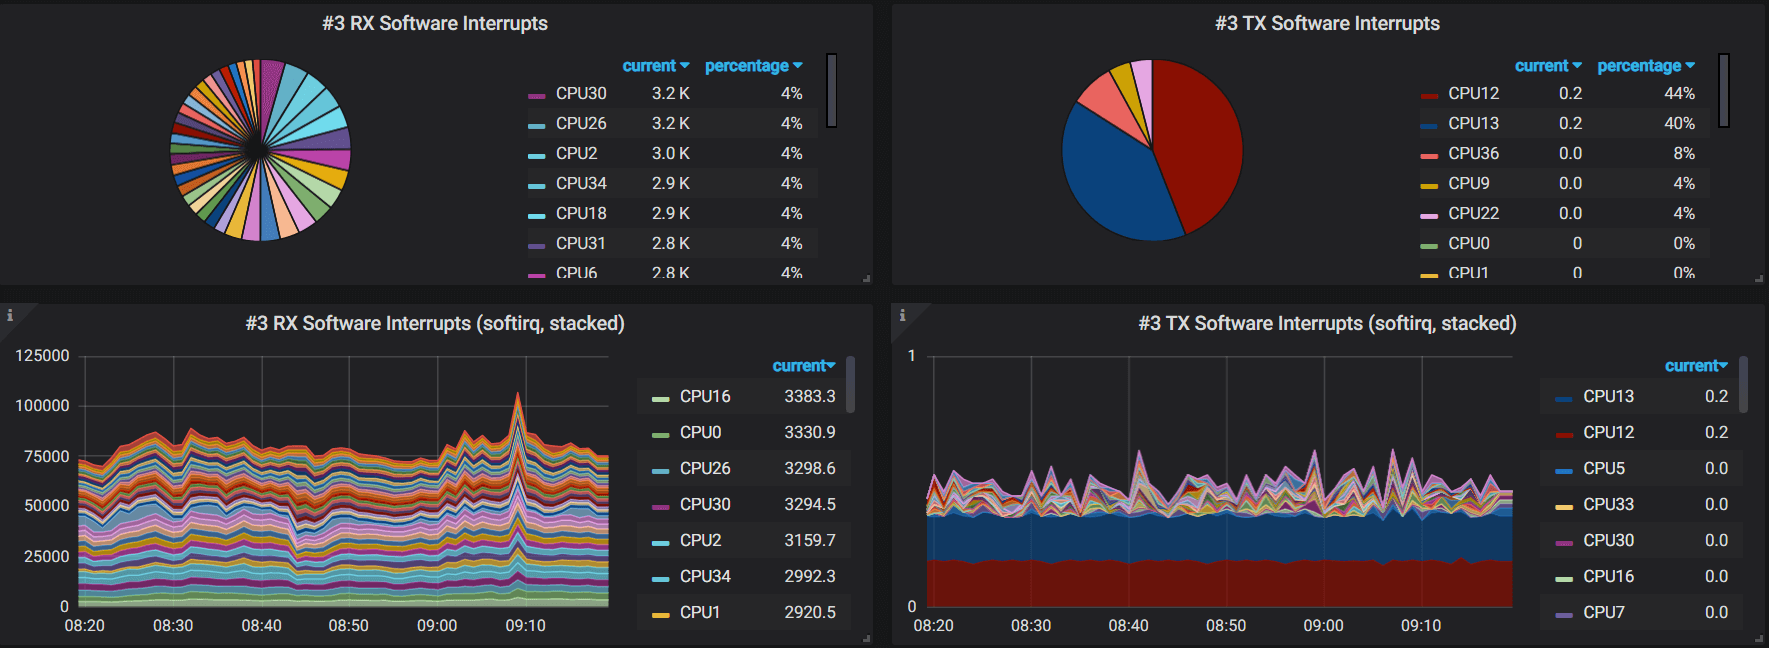Open '#3 RX Software Interrupts (softirq, stacked)' title menu
Screen dimensions: 1769x648
(434, 324)
